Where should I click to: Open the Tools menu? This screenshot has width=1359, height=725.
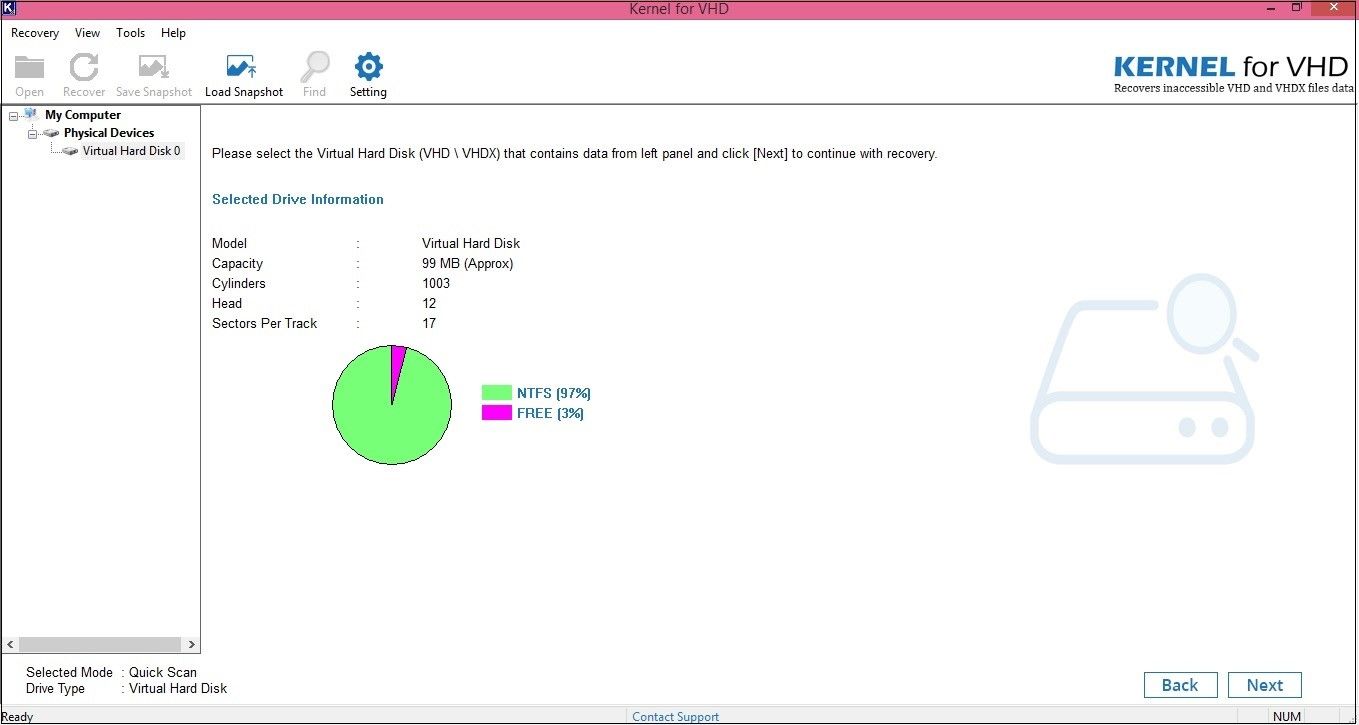click(x=130, y=33)
